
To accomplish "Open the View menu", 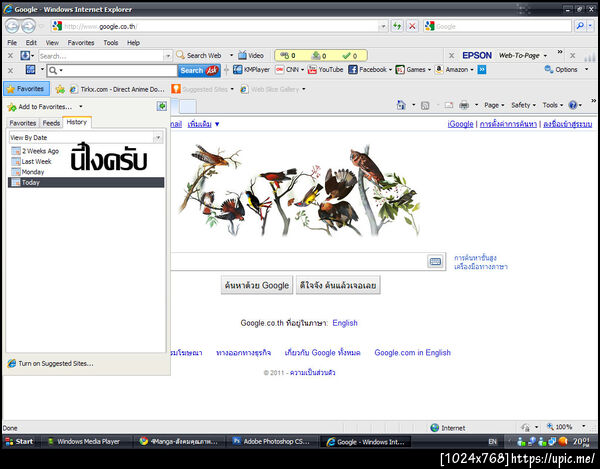I will [52, 42].
